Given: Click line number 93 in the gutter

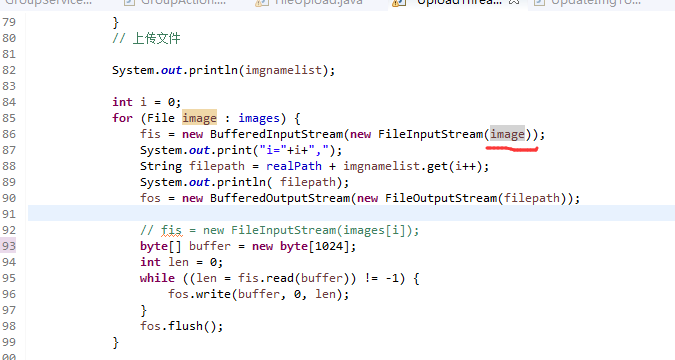Looking at the screenshot, I should click(9, 246).
